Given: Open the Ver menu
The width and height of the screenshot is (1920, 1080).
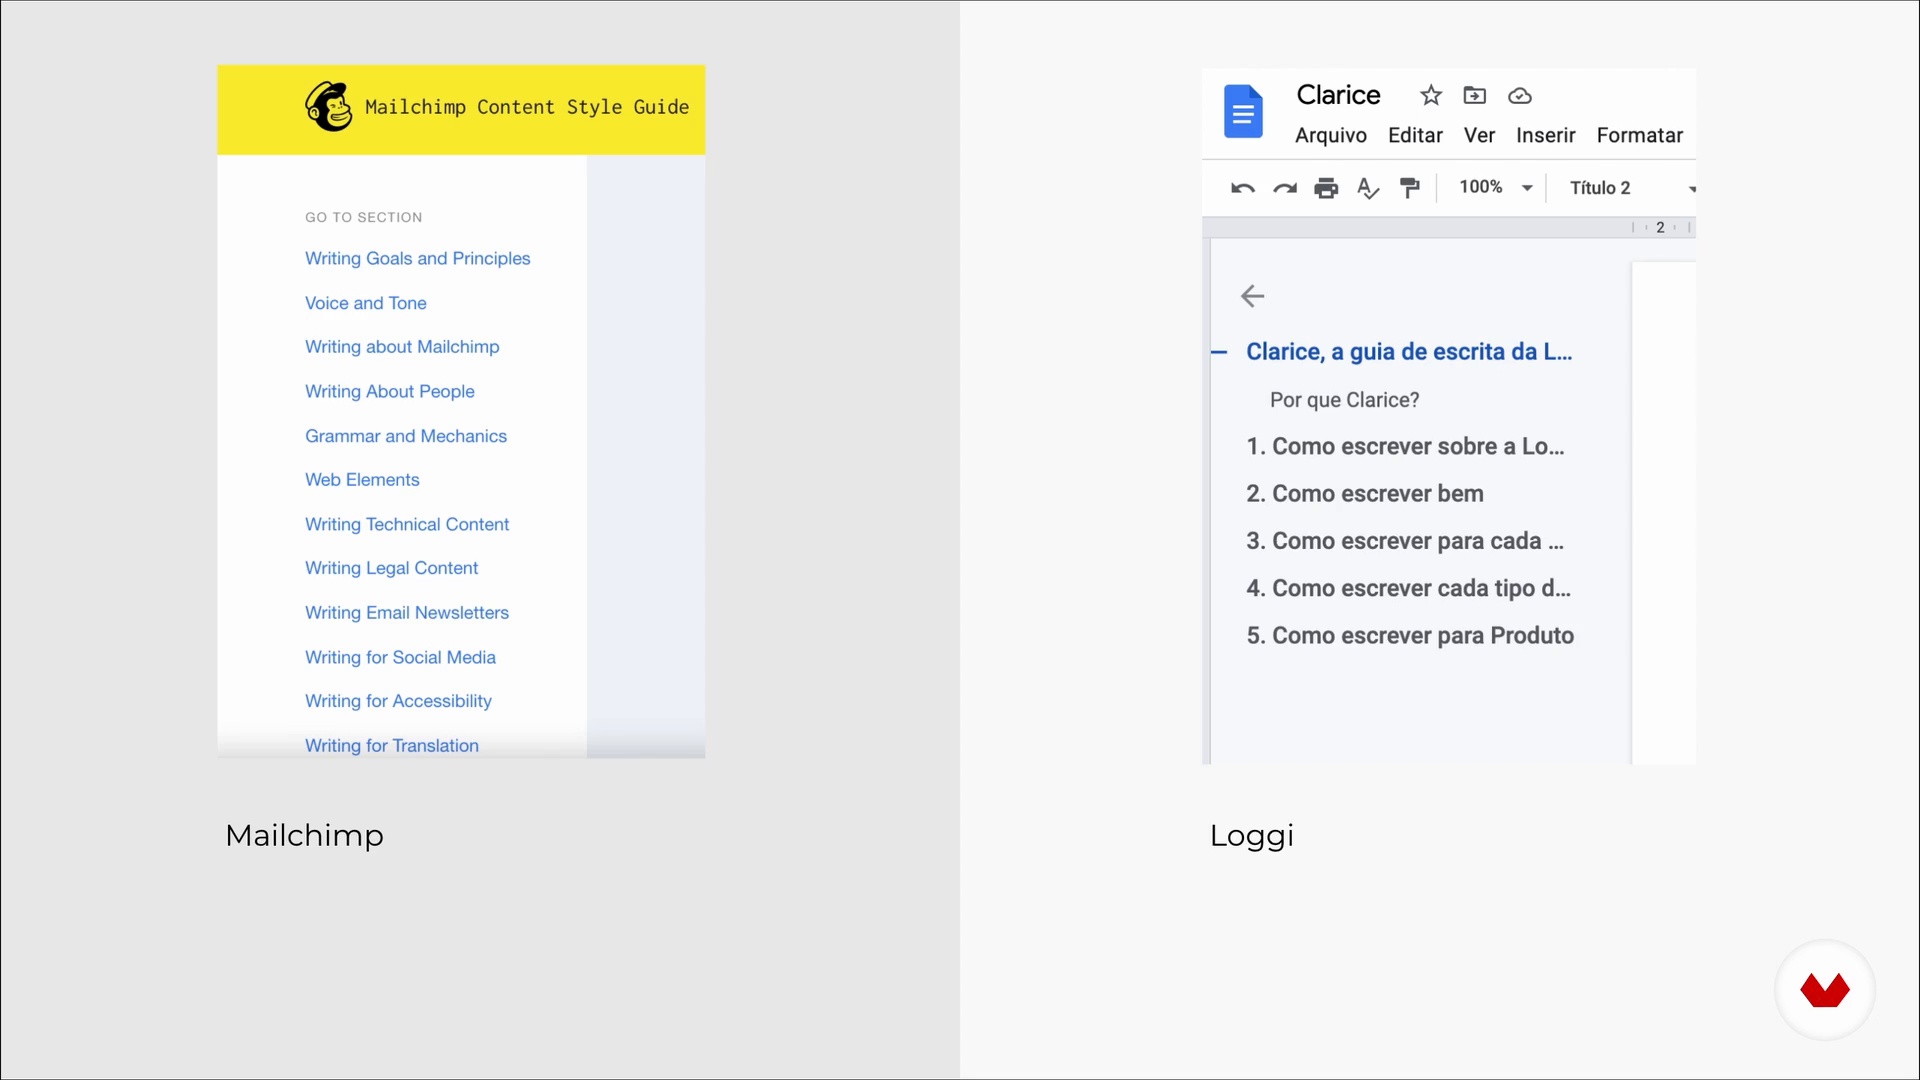Looking at the screenshot, I should (1479, 135).
